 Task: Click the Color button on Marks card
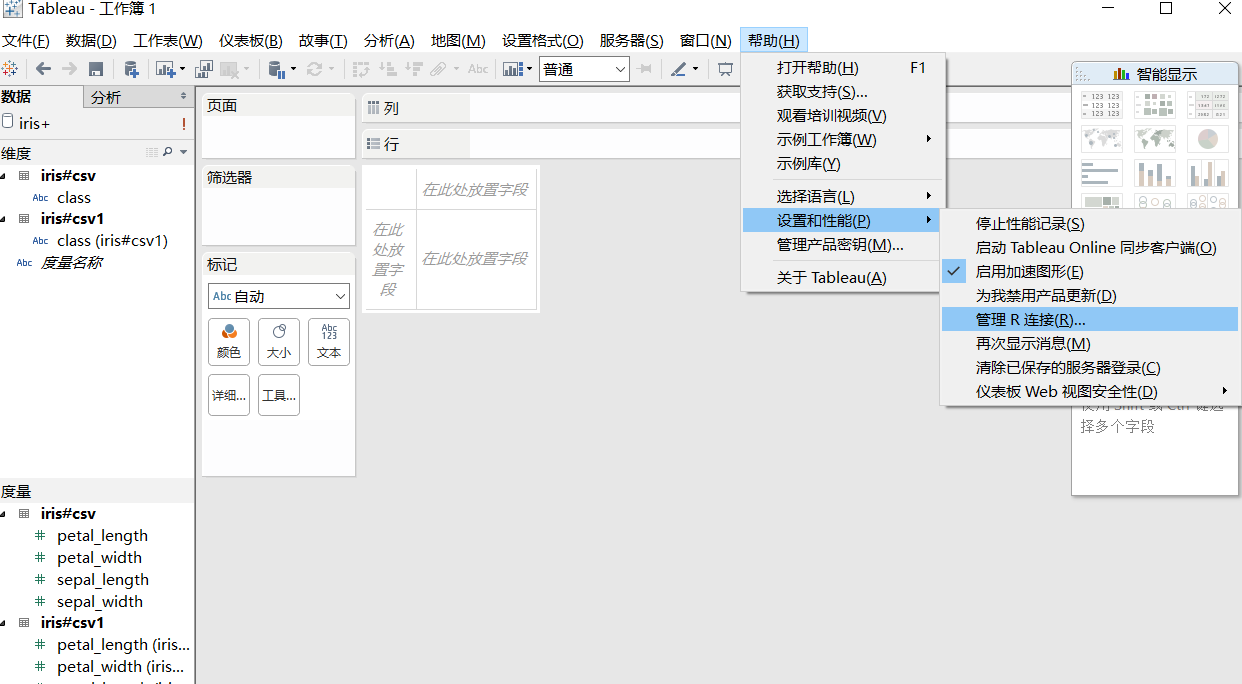click(x=229, y=342)
